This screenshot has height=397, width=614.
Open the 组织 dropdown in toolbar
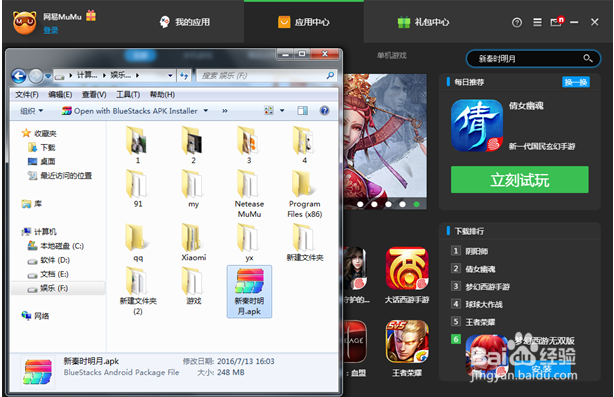pyautogui.click(x=31, y=111)
